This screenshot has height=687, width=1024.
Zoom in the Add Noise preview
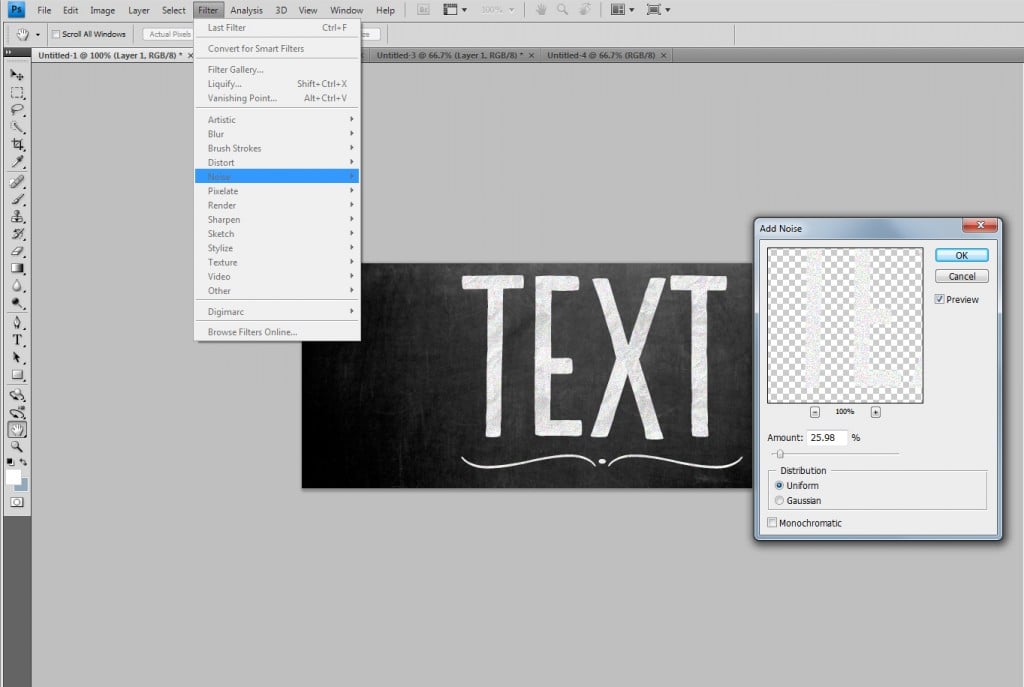(875, 412)
